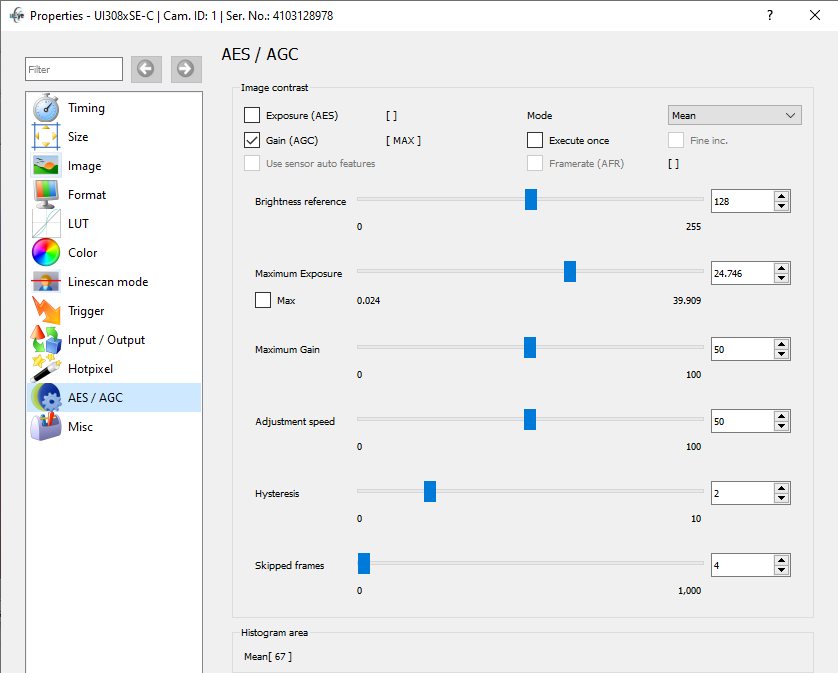The height and width of the screenshot is (673, 838).
Task: Click the app icon in the title bar
Action: coord(17,16)
